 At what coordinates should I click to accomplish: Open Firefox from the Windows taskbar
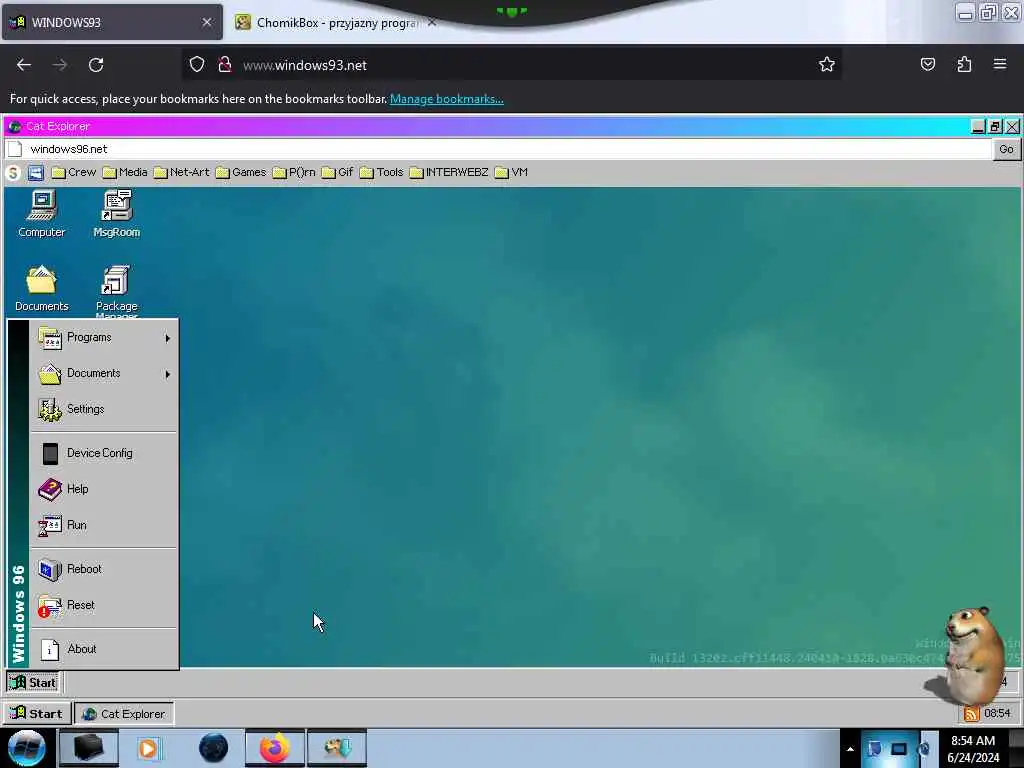(x=275, y=748)
